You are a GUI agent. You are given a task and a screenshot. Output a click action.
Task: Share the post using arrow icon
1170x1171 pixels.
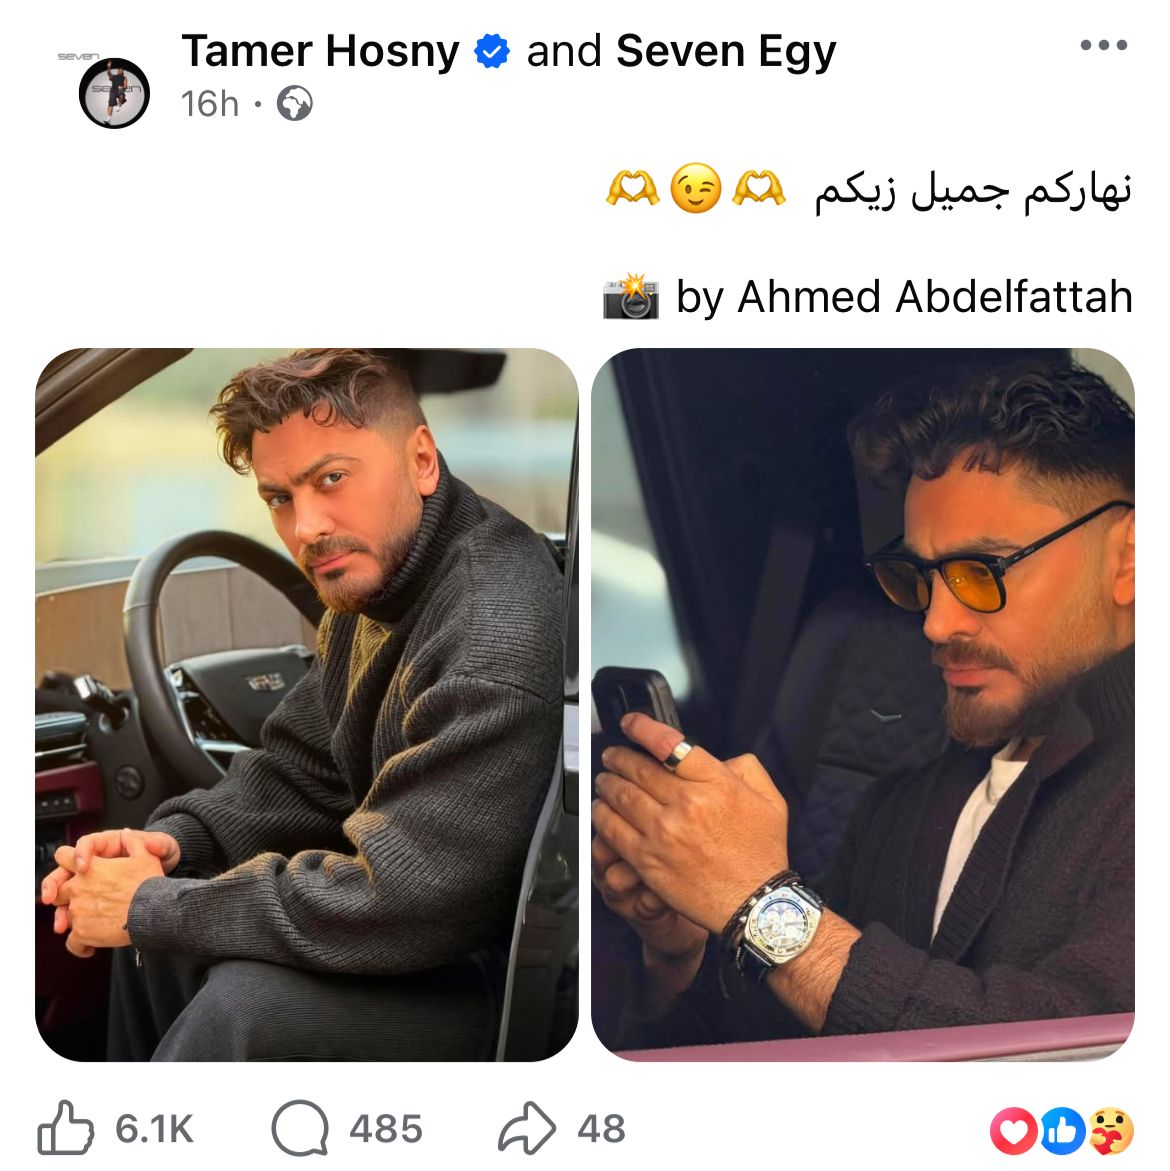pyautogui.click(x=527, y=1128)
